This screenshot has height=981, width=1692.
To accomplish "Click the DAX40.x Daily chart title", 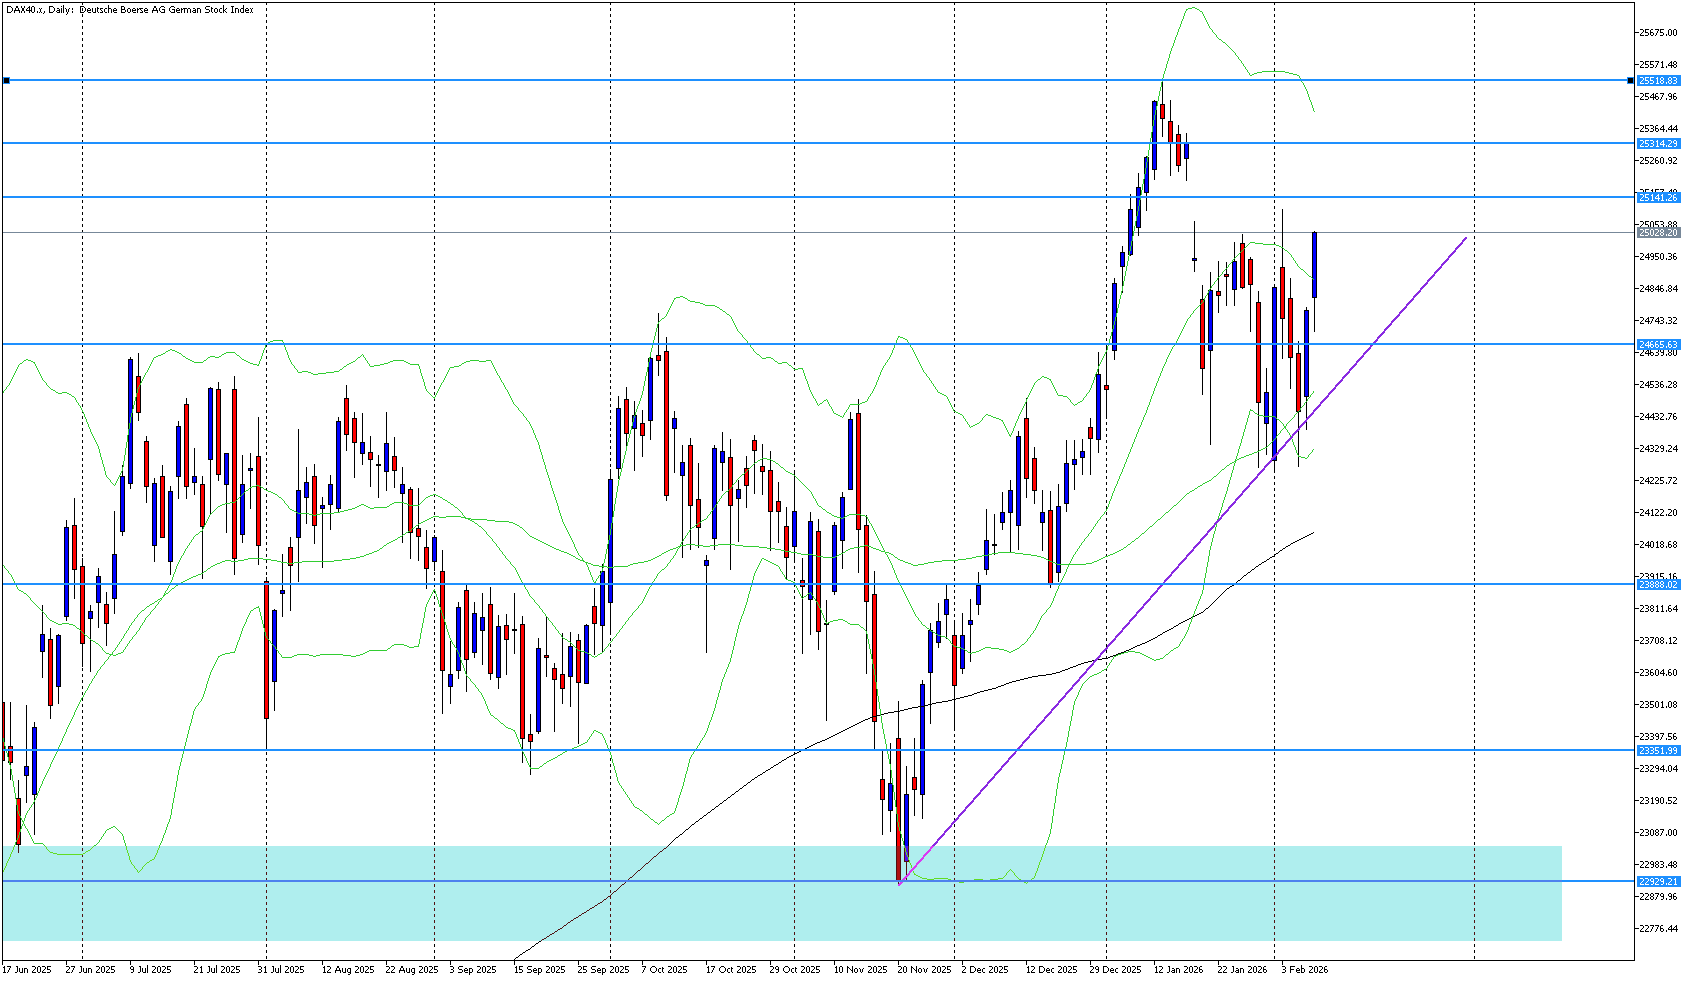I will click(x=129, y=10).
